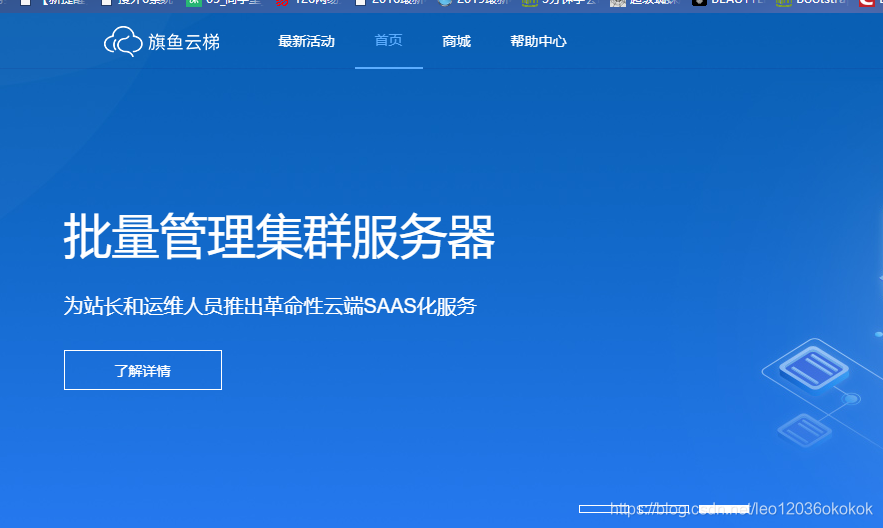Open the 最新活动 menu item
Viewport: 883px width, 528px height.
pyautogui.click(x=306, y=41)
